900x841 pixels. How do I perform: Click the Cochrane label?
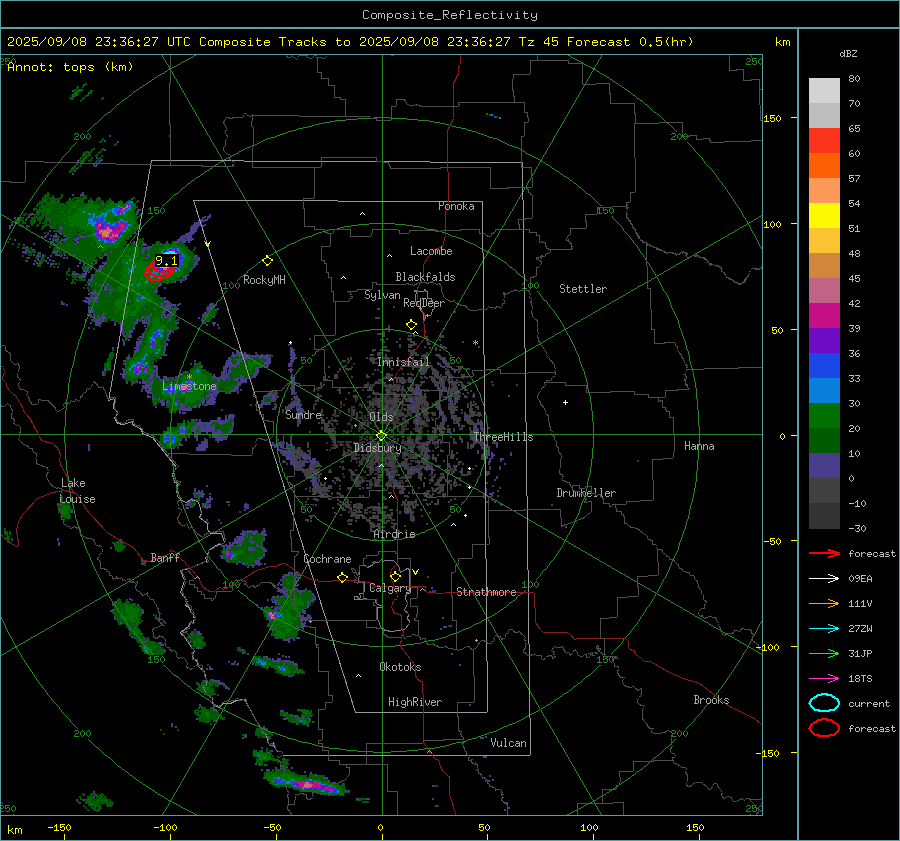[x=327, y=559]
